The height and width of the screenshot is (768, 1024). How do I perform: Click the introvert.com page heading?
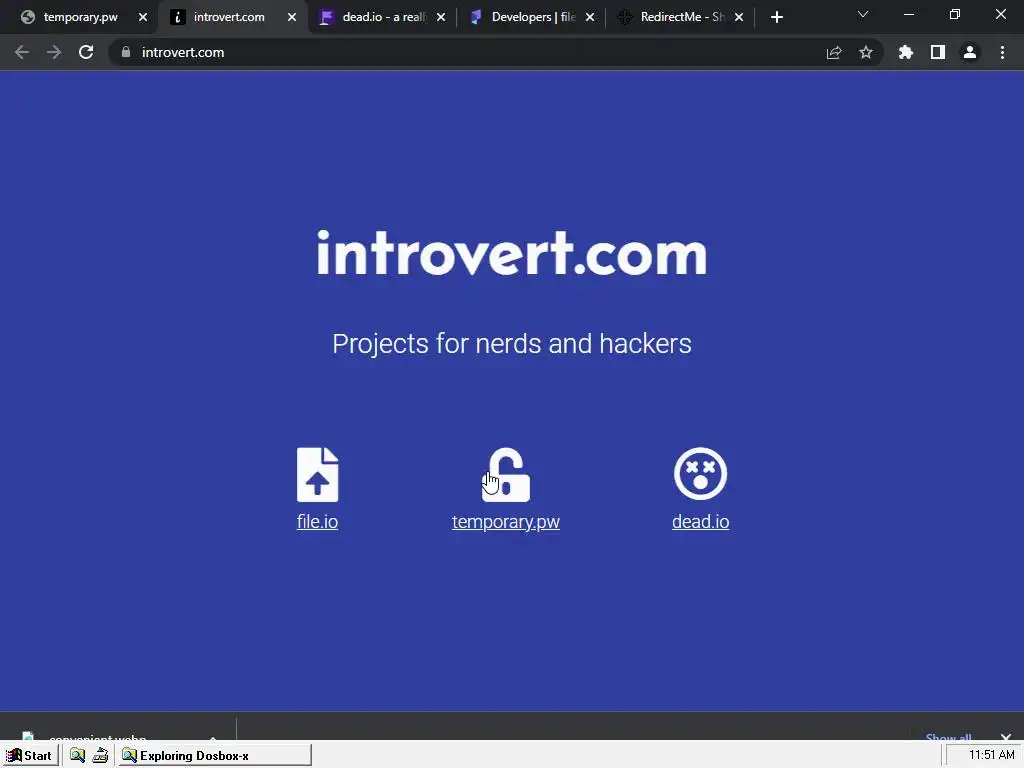[512, 253]
